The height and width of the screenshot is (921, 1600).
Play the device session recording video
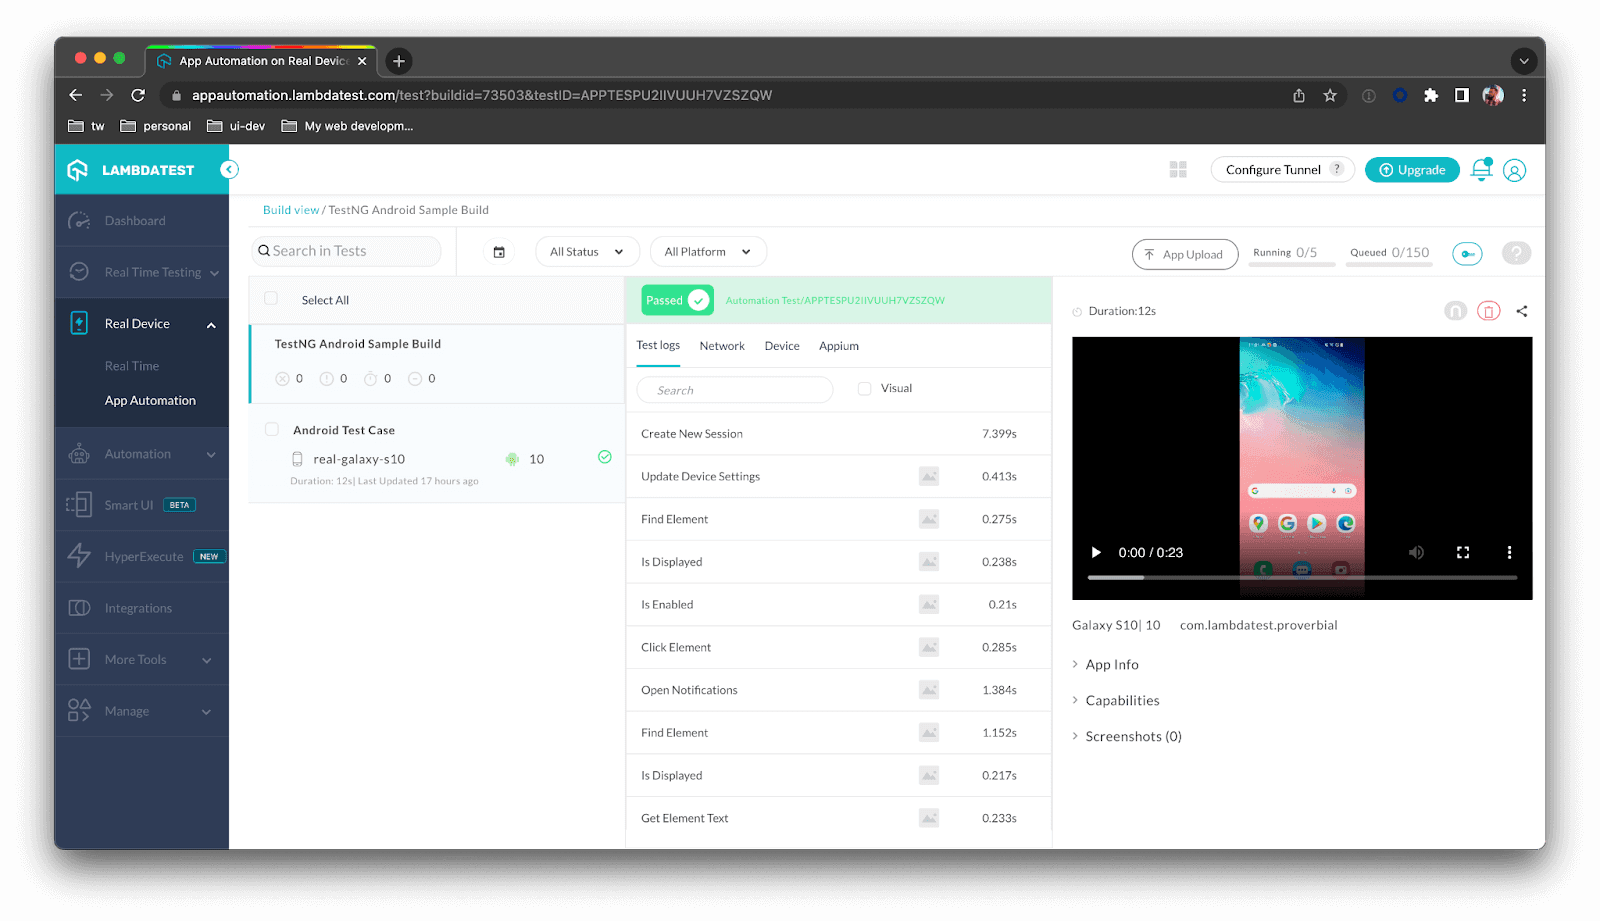pyautogui.click(x=1095, y=552)
